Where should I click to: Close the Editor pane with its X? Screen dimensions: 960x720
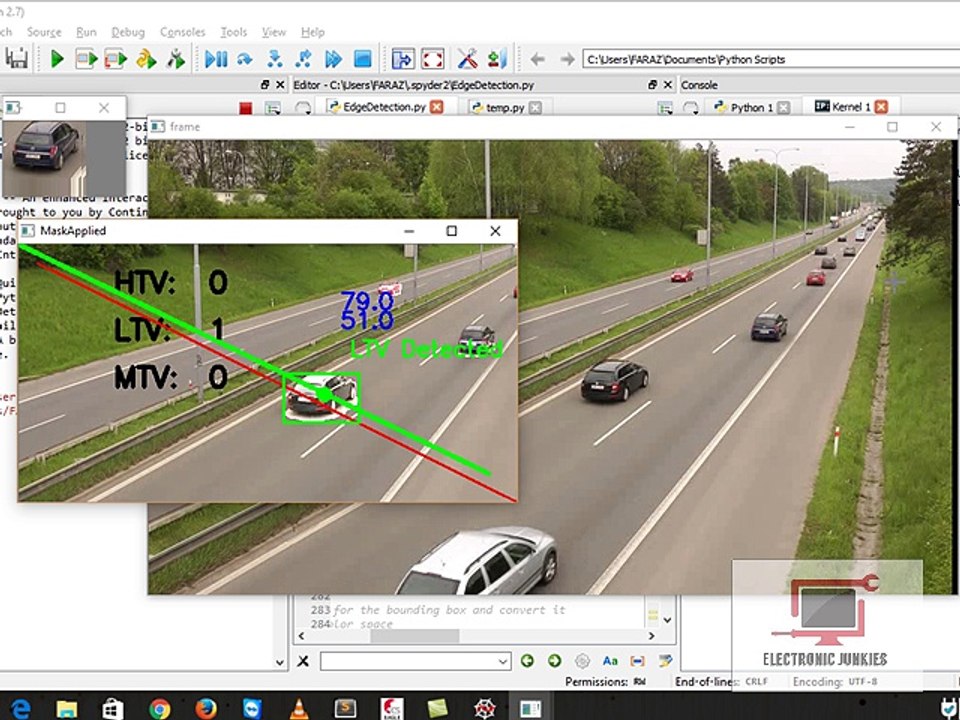[668, 84]
